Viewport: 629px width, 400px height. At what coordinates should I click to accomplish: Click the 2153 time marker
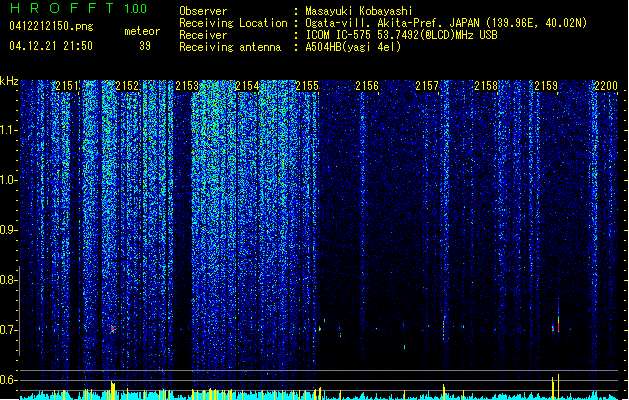pyautogui.click(x=187, y=86)
